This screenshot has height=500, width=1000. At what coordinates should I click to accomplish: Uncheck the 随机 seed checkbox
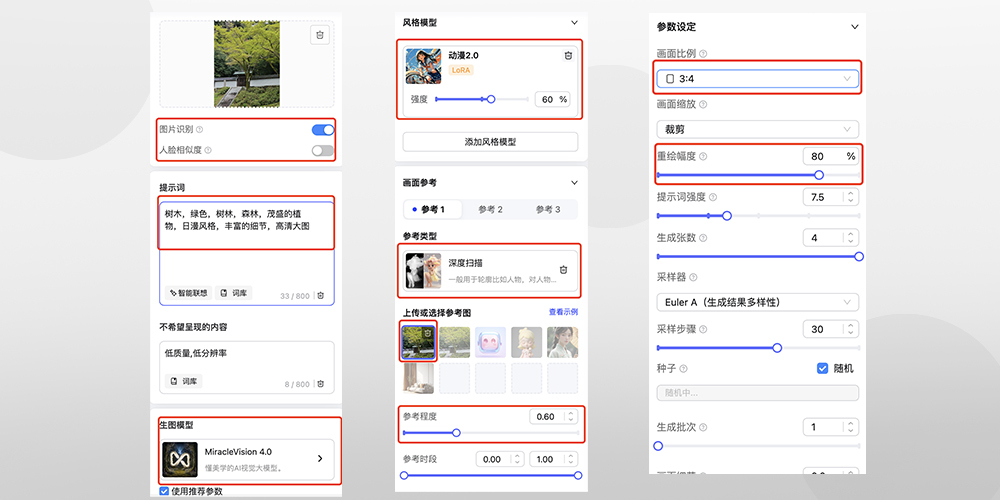click(823, 369)
